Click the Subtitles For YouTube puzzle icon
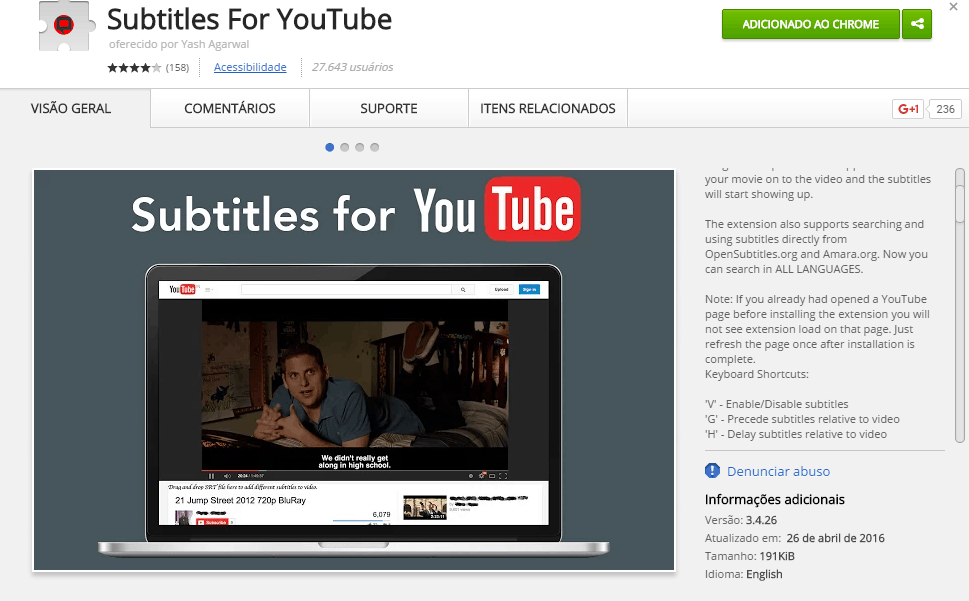This screenshot has width=969, height=601. pyautogui.click(x=66, y=27)
